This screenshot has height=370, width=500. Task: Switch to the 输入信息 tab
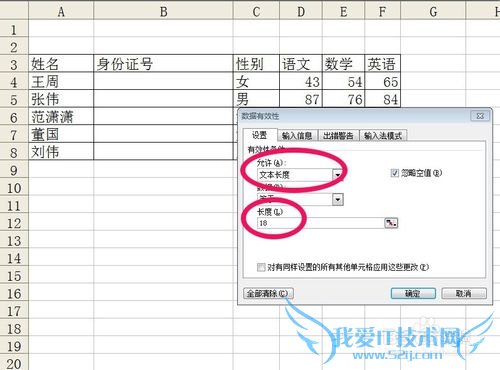(x=297, y=135)
